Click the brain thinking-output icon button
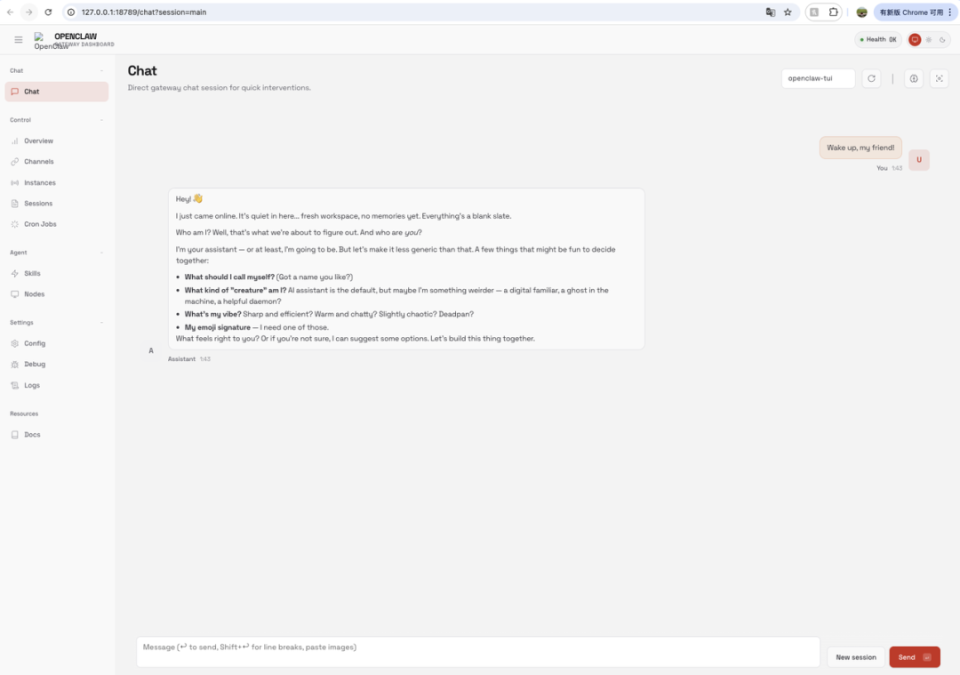Screen dimensions: 960x675 [x=913, y=78]
